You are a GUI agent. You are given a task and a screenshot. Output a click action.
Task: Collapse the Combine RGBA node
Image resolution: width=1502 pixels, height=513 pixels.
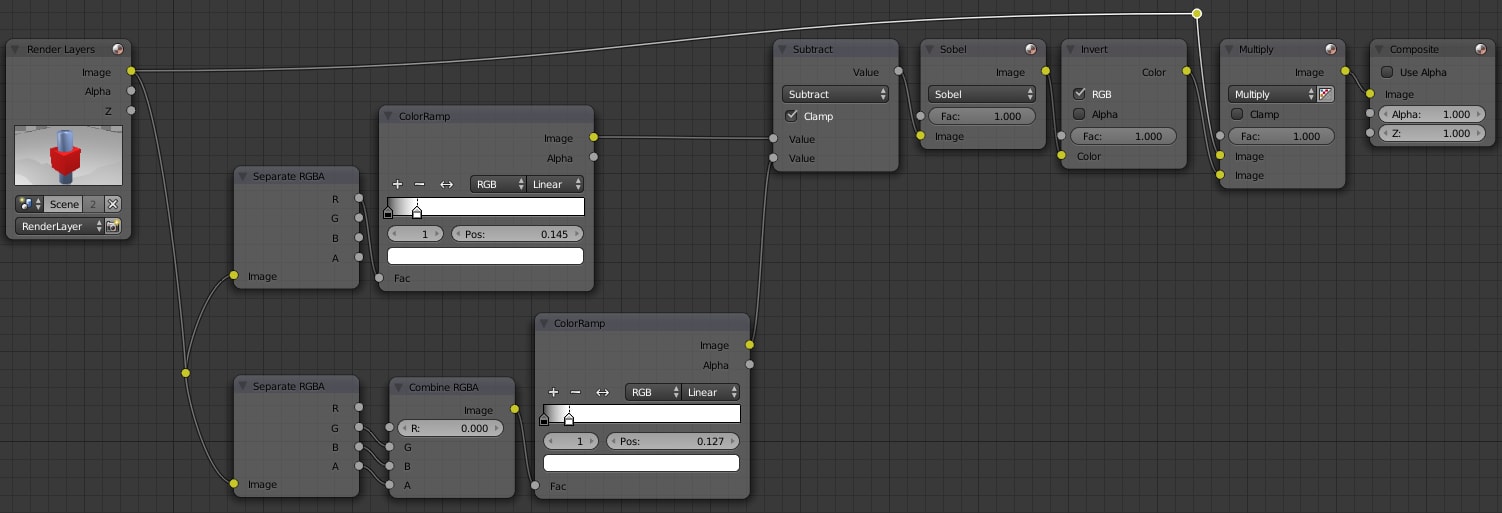(x=400, y=387)
